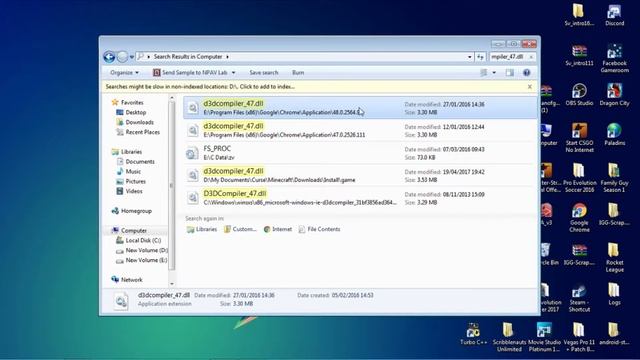The image size is (640, 360).
Task: Select D3DCompiler_47.dll in Windows winsxs folder
Action: pos(360,198)
